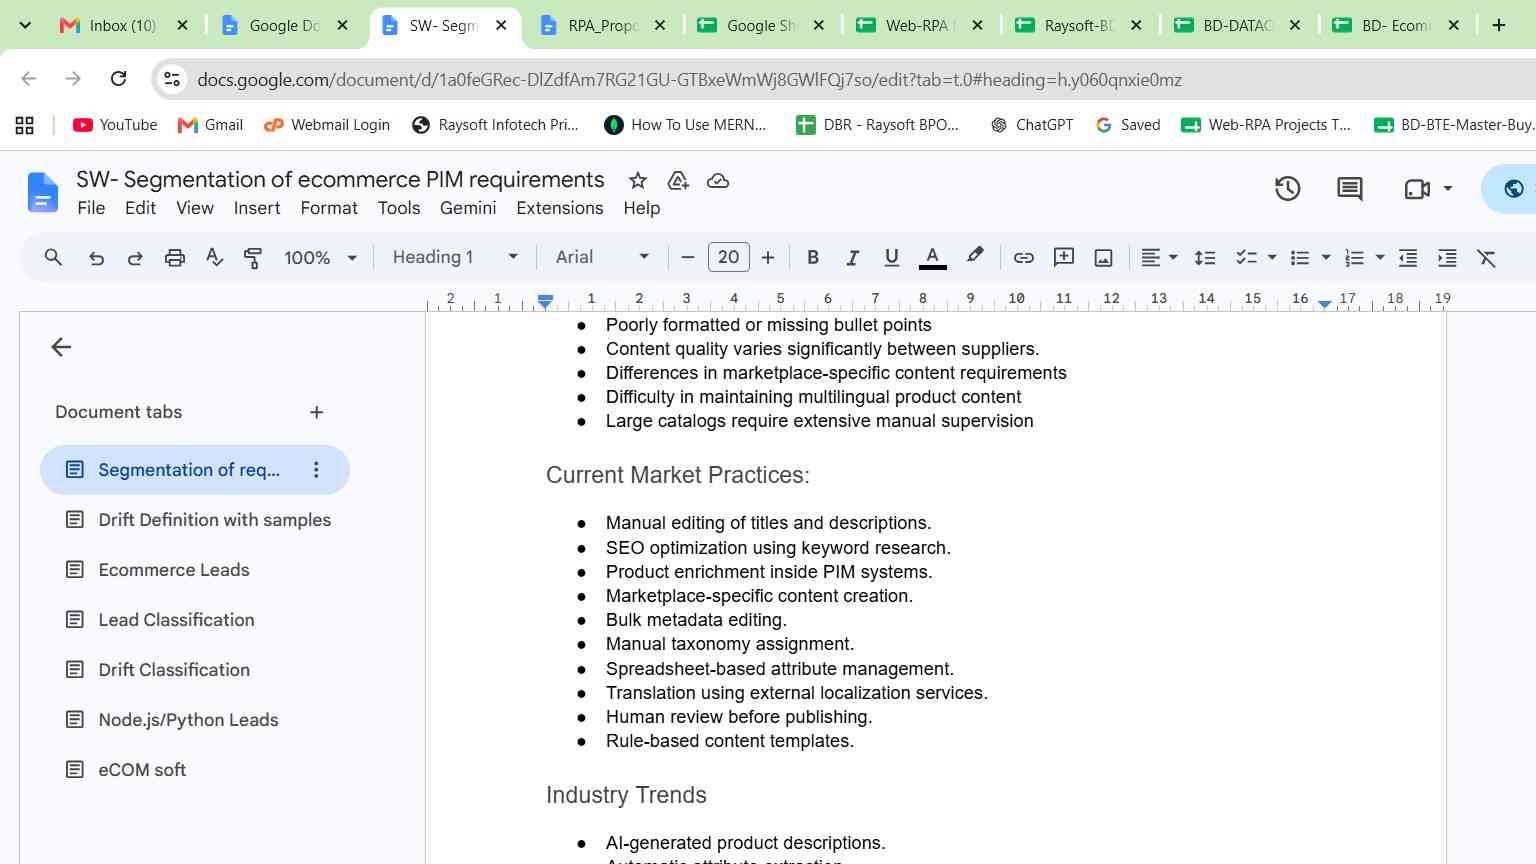Open the text color picker
1536x864 pixels.
pos(932,258)
